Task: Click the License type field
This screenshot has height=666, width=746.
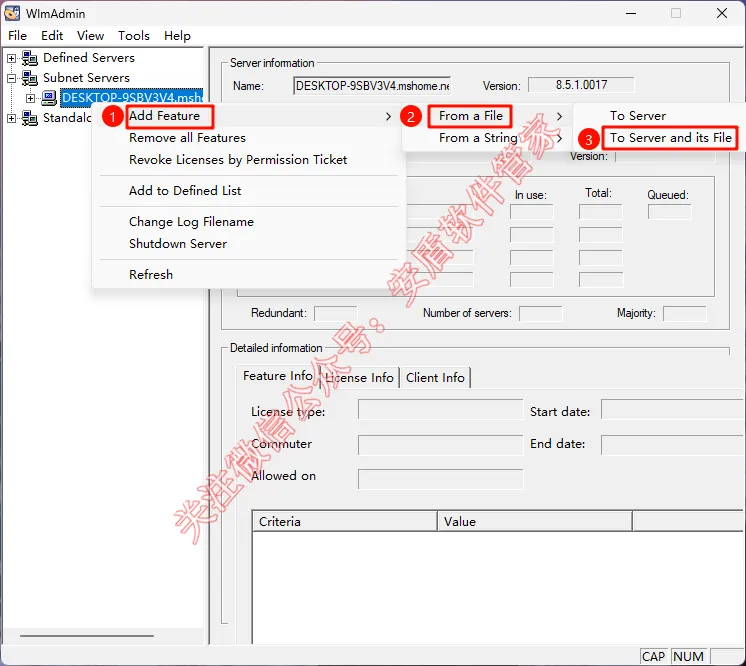Action: (441, 409)
